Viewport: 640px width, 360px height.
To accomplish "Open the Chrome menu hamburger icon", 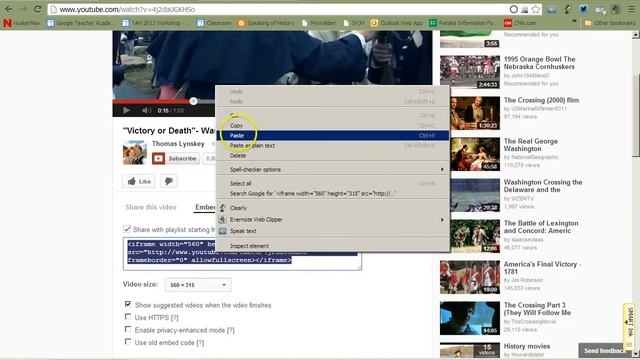I will click(x=632, y=9).
